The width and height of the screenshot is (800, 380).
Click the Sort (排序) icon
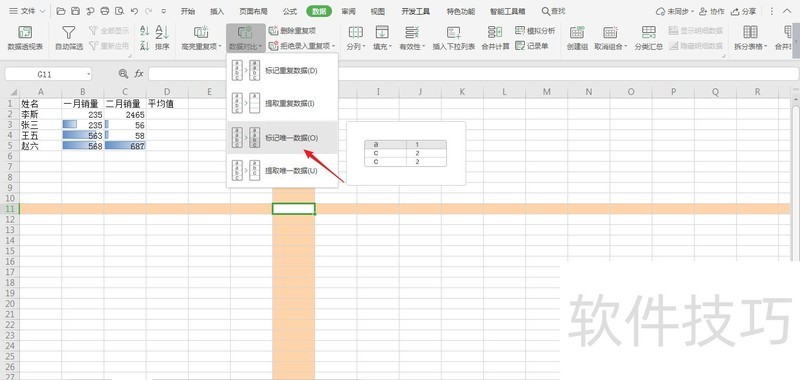162,33
